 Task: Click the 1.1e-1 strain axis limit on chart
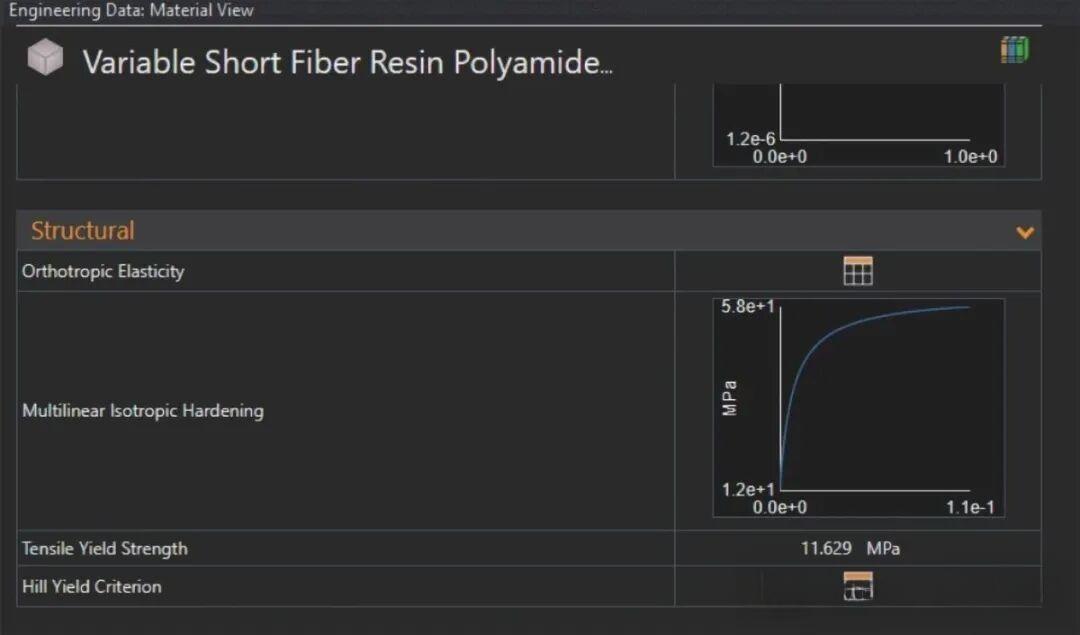coord(969,507)
